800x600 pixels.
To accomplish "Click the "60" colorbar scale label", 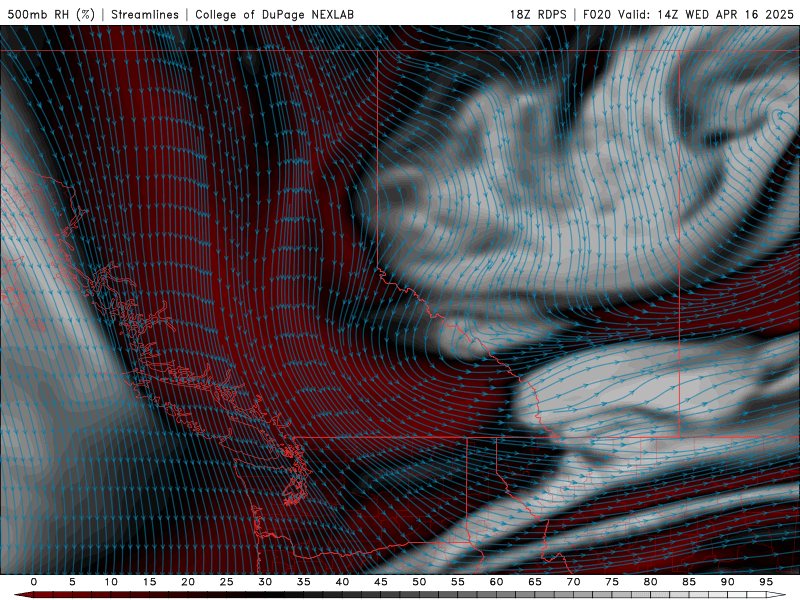I will [x=496, y=582].
